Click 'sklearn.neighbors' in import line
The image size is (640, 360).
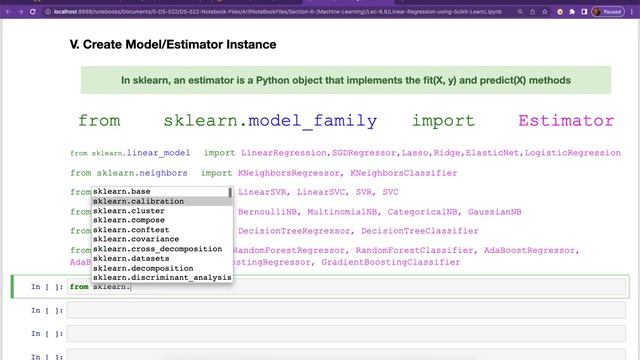tap(142, 173)
